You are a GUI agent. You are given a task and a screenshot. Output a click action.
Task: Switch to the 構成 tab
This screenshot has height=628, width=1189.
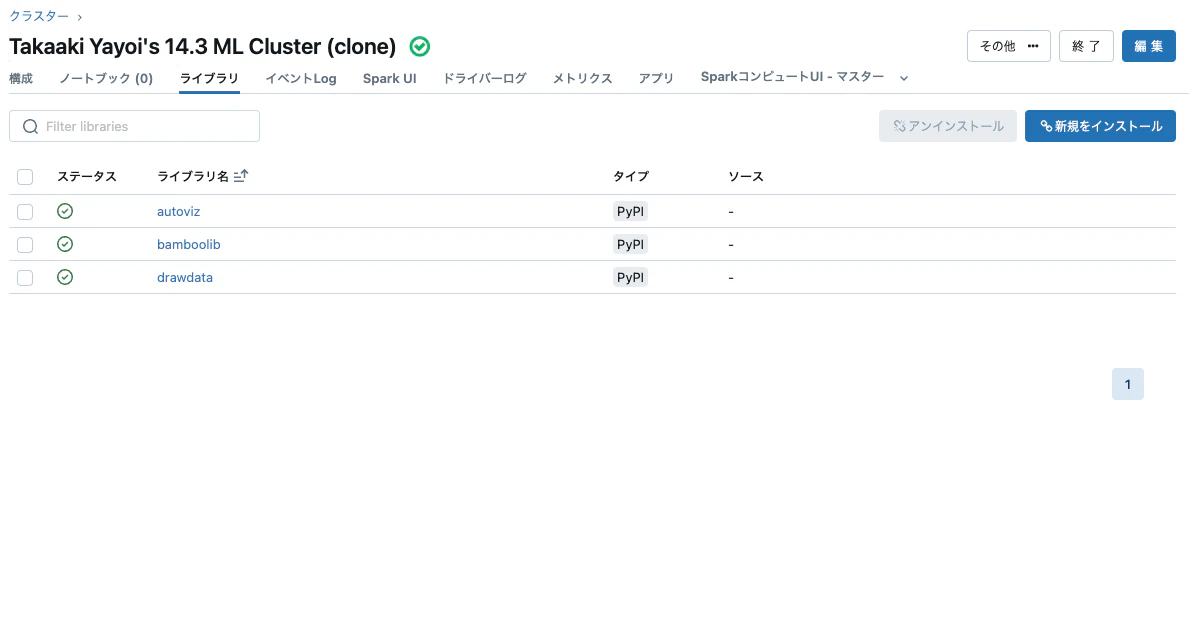pos(21,78)
